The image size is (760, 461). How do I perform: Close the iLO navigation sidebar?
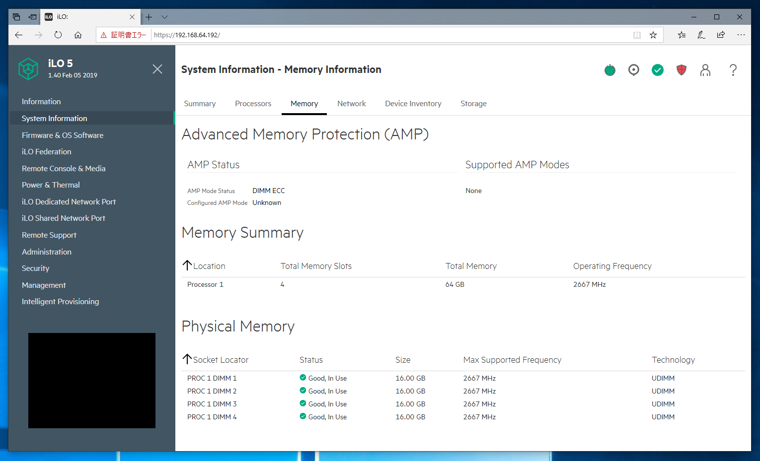click(x=157, y=69)
